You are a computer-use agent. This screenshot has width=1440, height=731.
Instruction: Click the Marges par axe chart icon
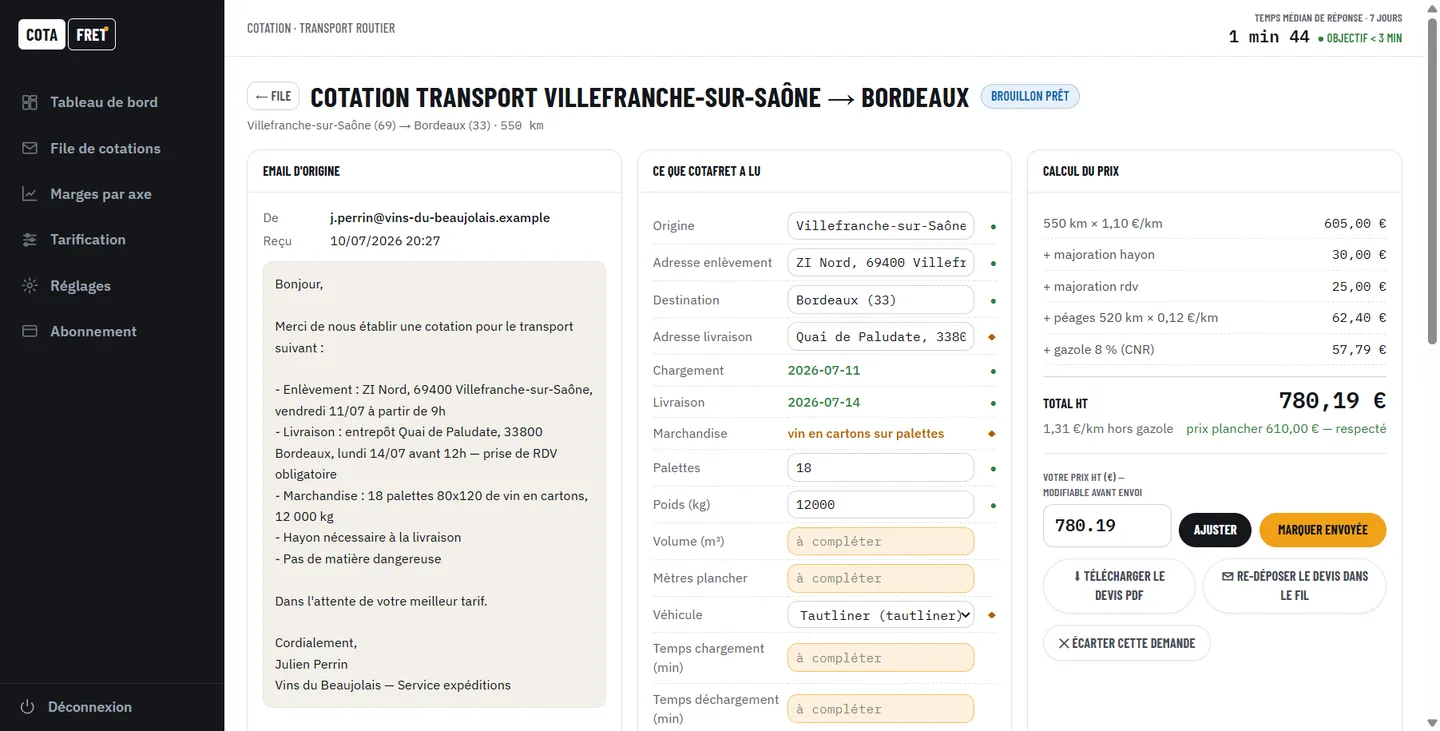click(30, 194)
